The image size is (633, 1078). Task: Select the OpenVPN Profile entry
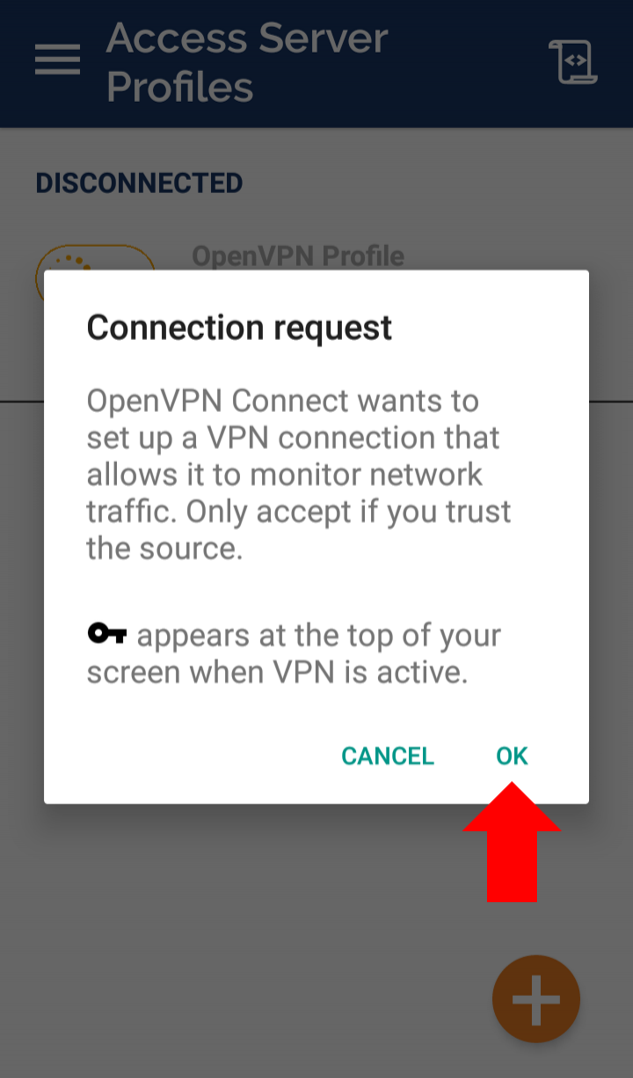click(298, 256)
